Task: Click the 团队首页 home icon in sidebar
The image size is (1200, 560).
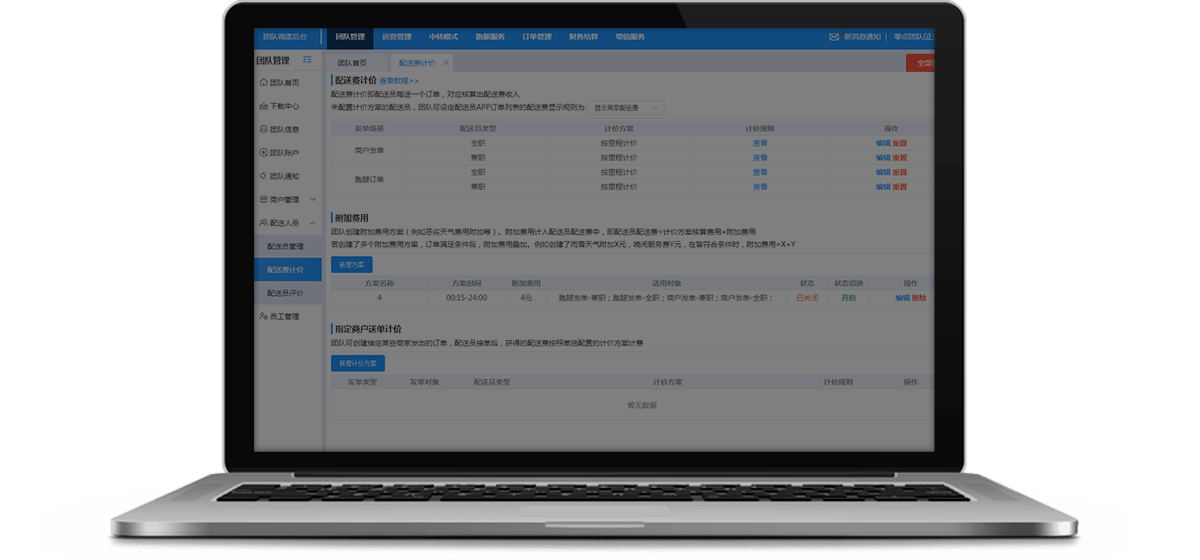Action: click(x=262, y=83)
